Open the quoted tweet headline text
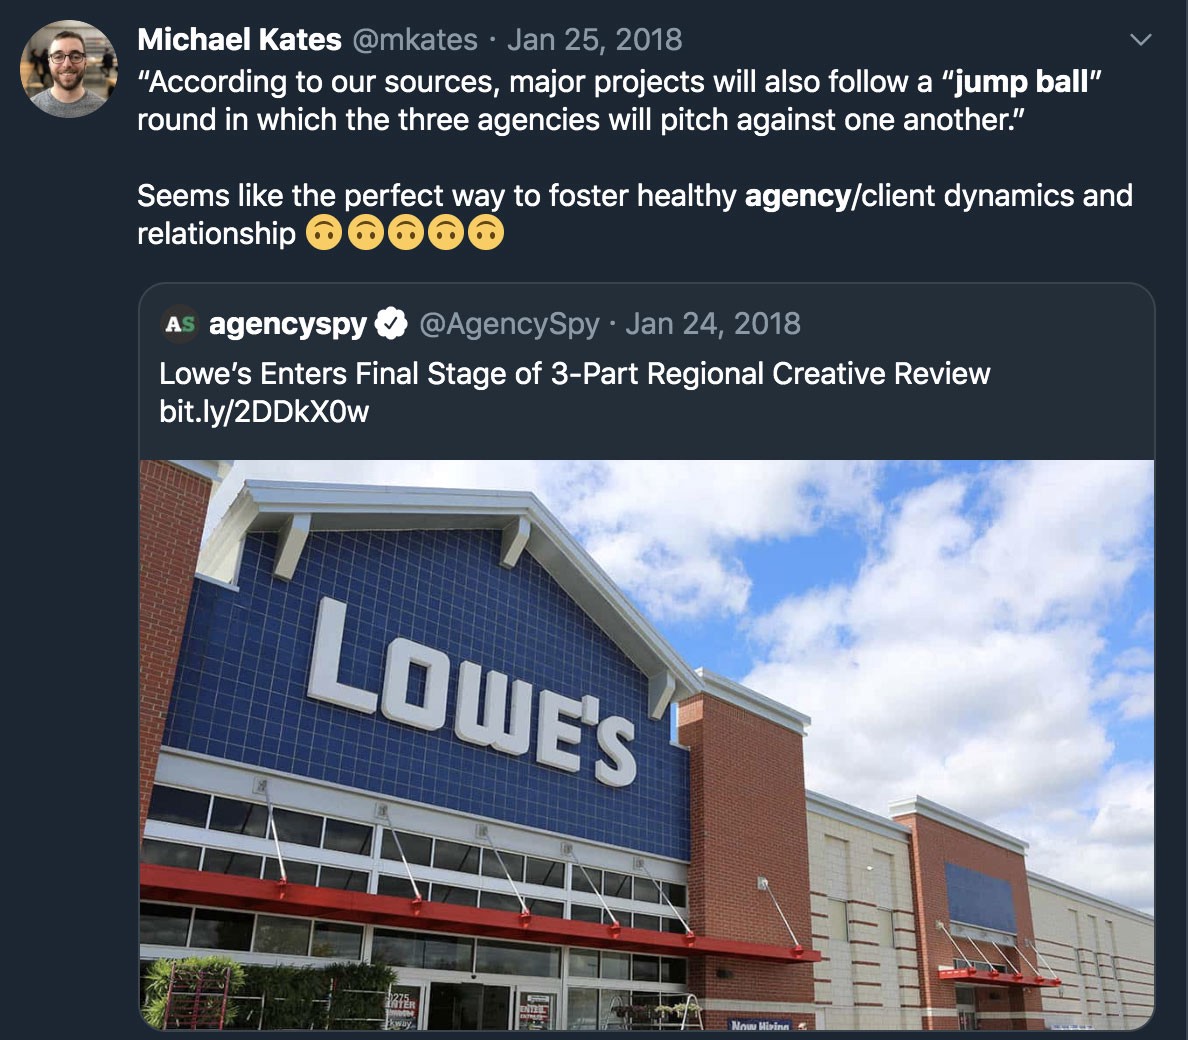Screen dimensions: 1188x1040 (575, 373)
